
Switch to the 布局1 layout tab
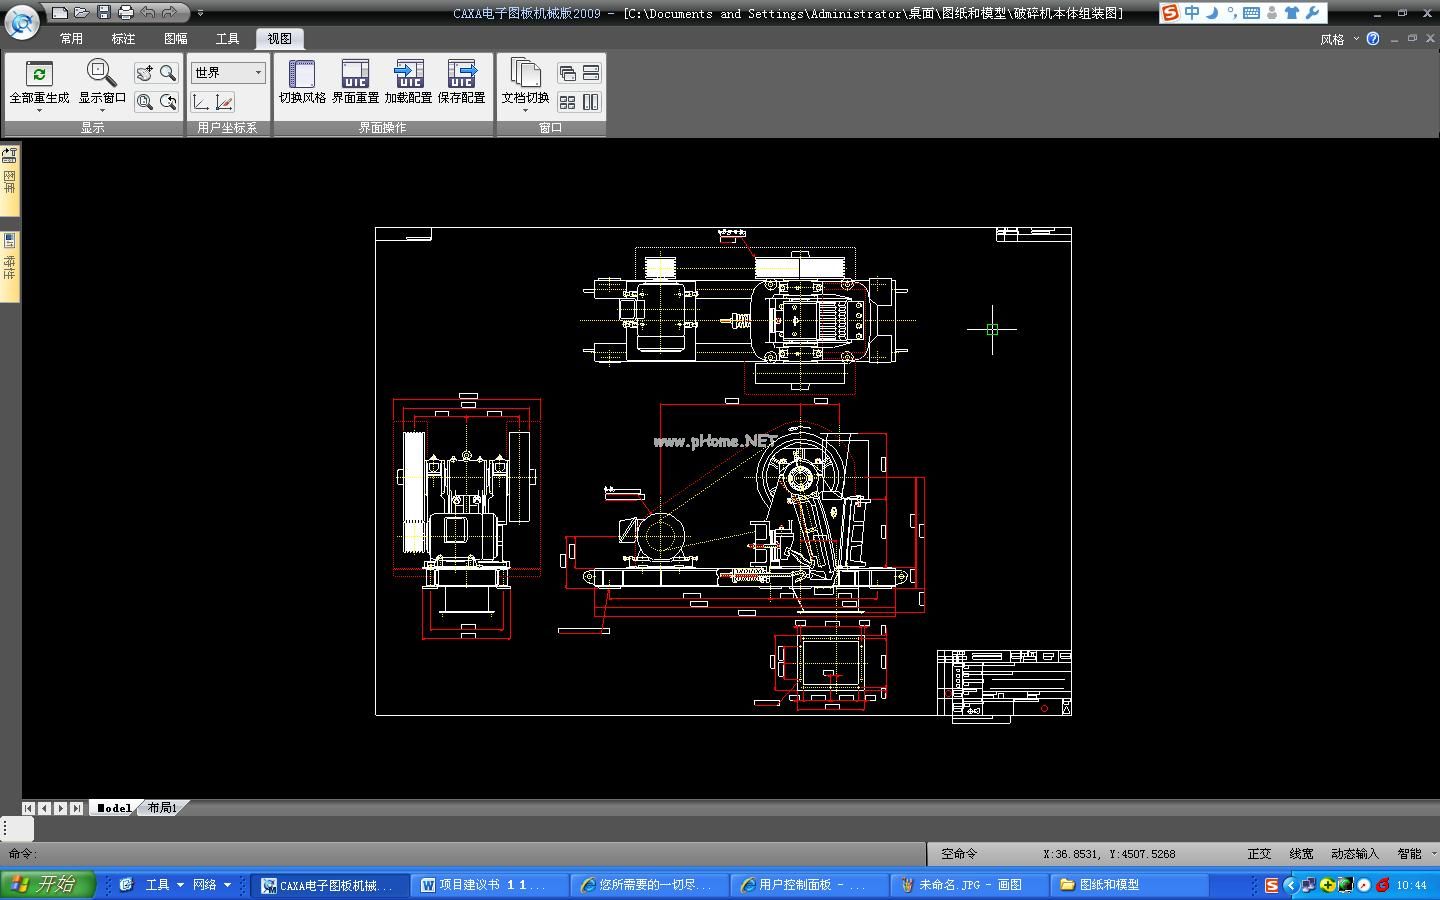click(x=162, y=808)
